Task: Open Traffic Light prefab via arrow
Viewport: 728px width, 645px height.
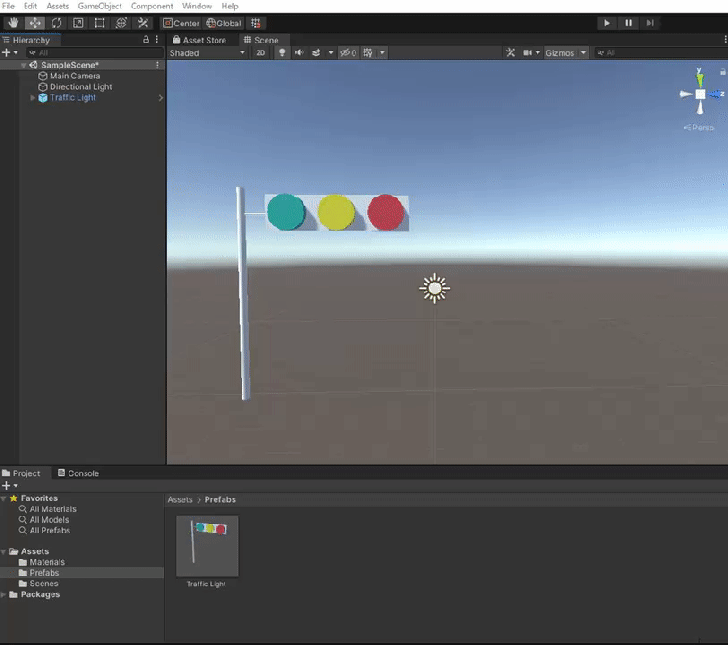Action: [x=161, y=98]
